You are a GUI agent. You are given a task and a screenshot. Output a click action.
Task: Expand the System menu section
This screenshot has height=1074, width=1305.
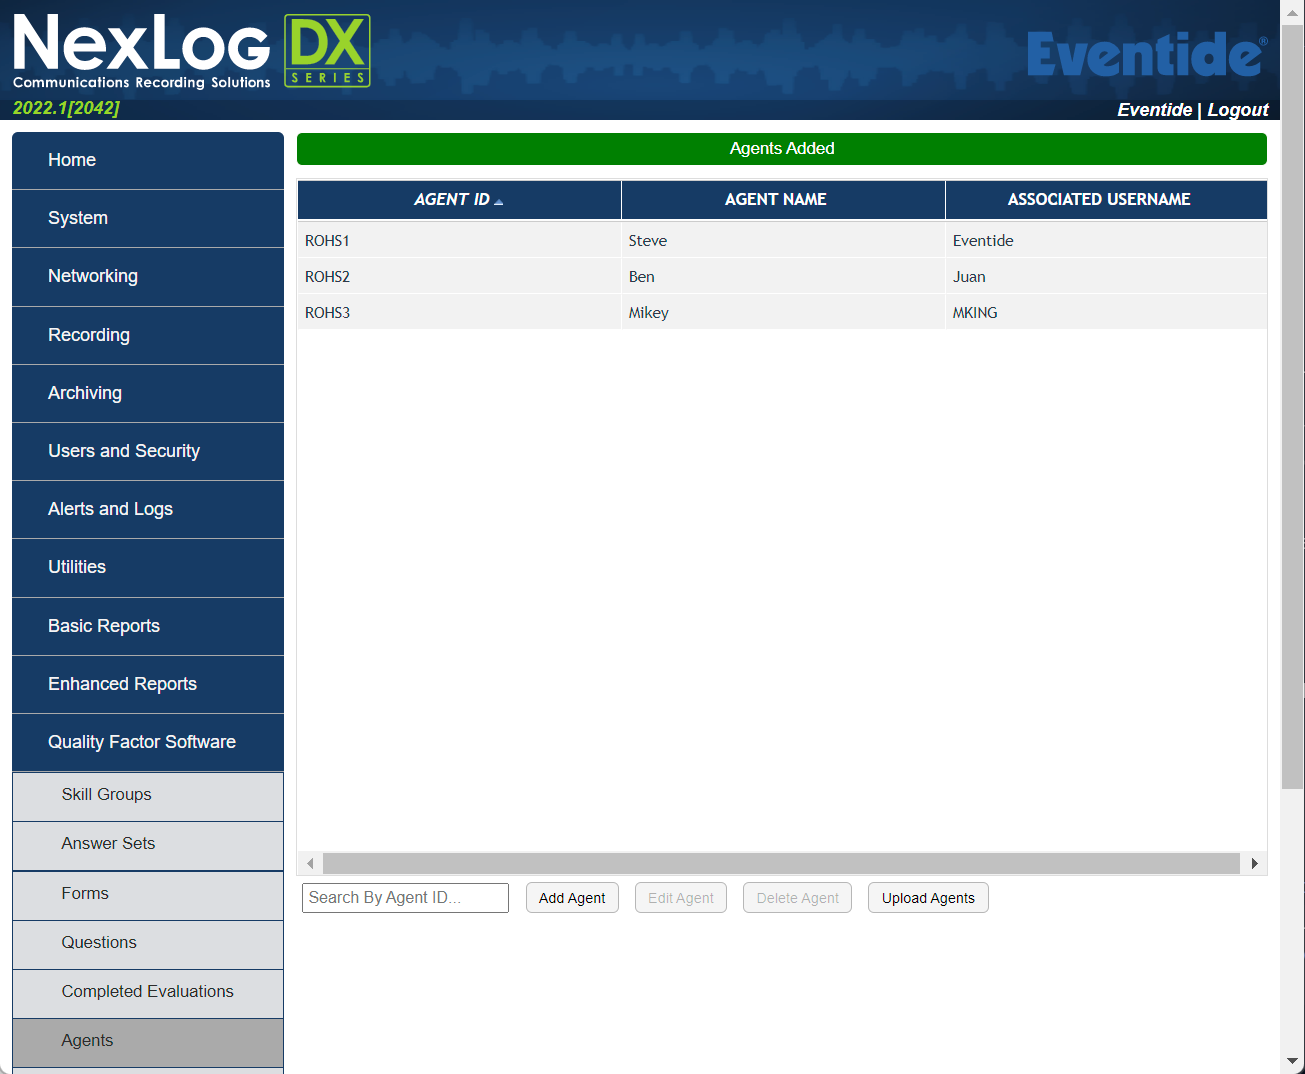(148, 218)
